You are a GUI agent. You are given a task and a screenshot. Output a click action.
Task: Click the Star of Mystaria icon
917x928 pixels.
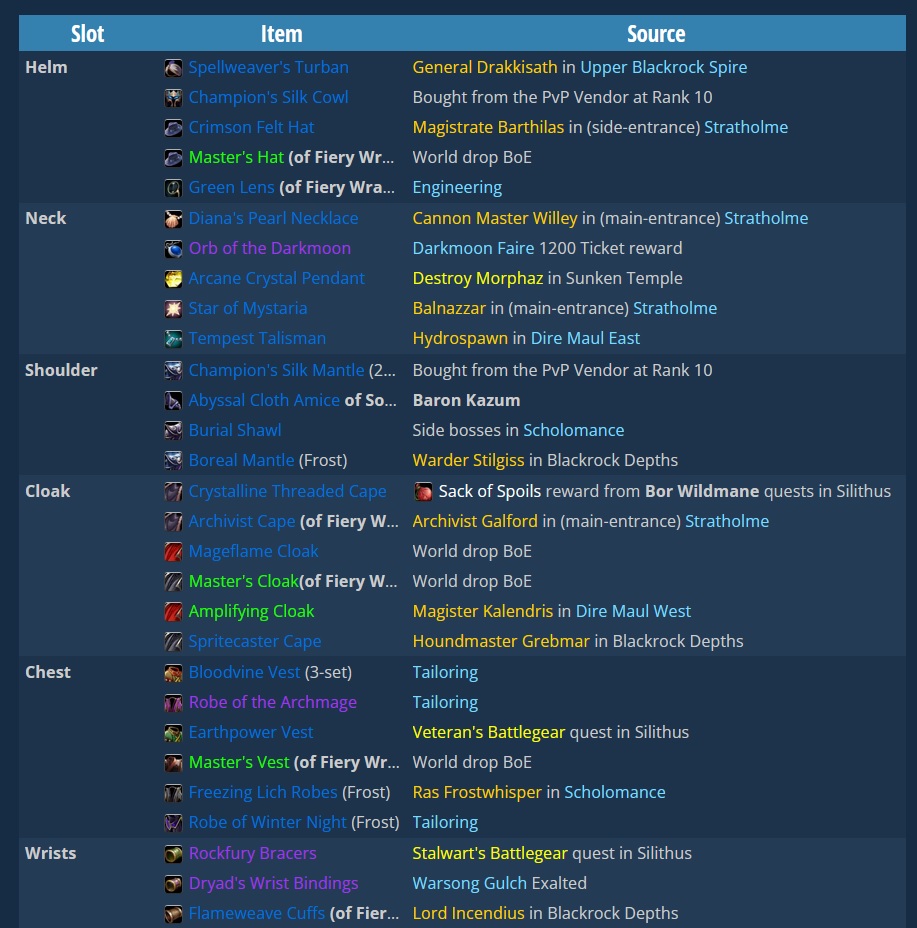173,309
